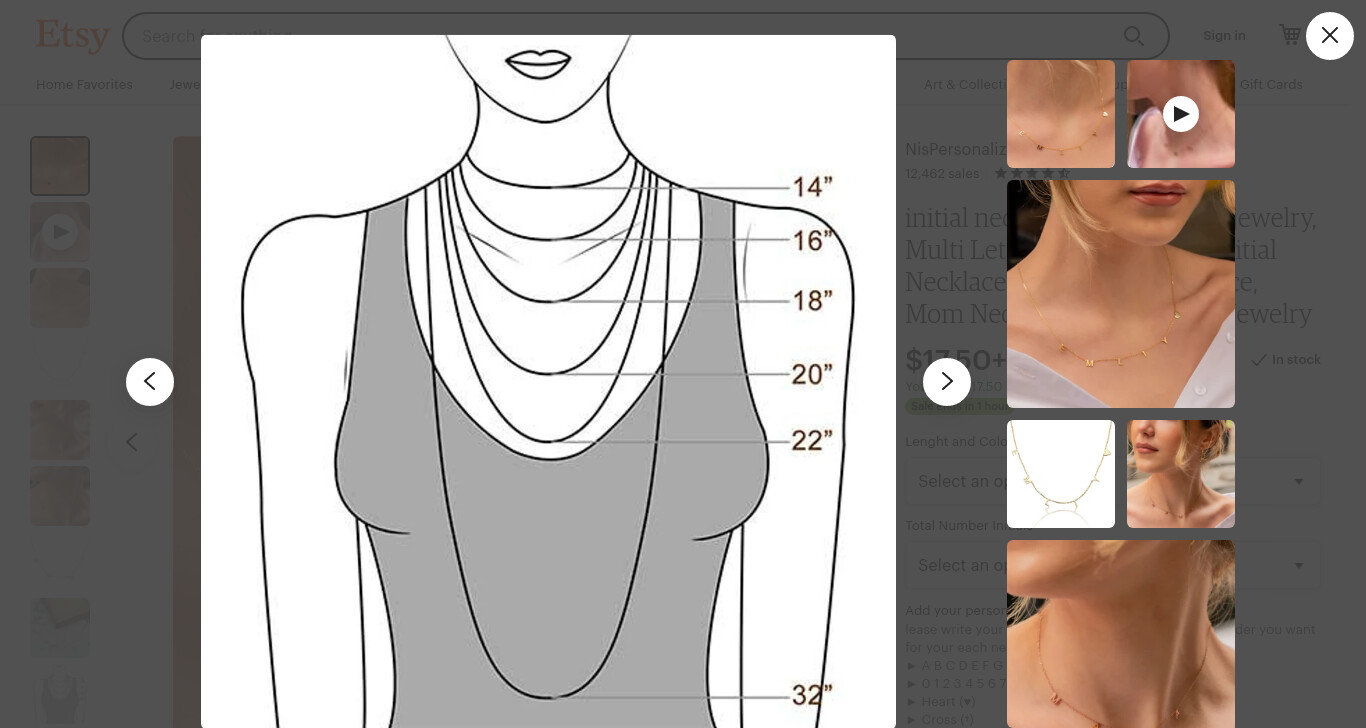Open the shopping cart icon
The width and height of the screenshot is (1366, 728).
(1290, 35)
